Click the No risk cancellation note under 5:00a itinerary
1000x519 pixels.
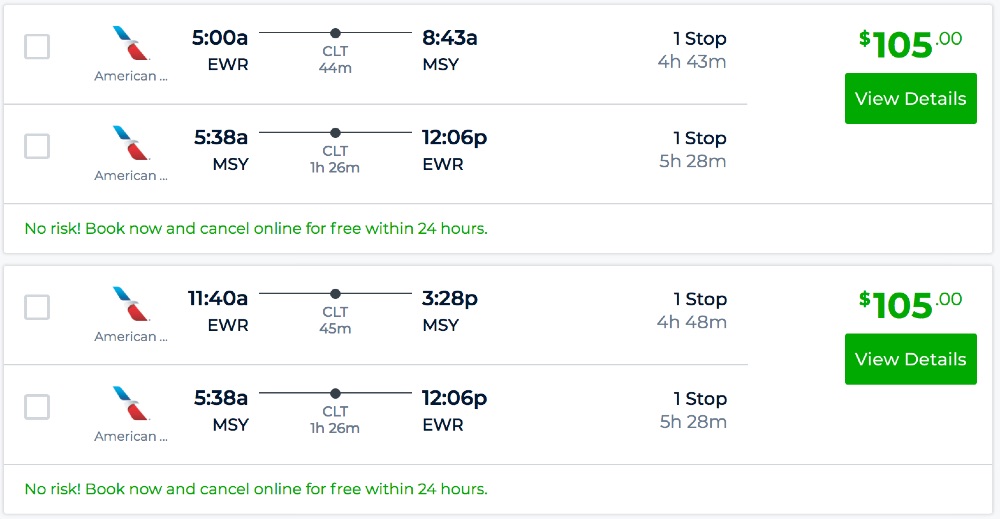click(x=256, y=229)
